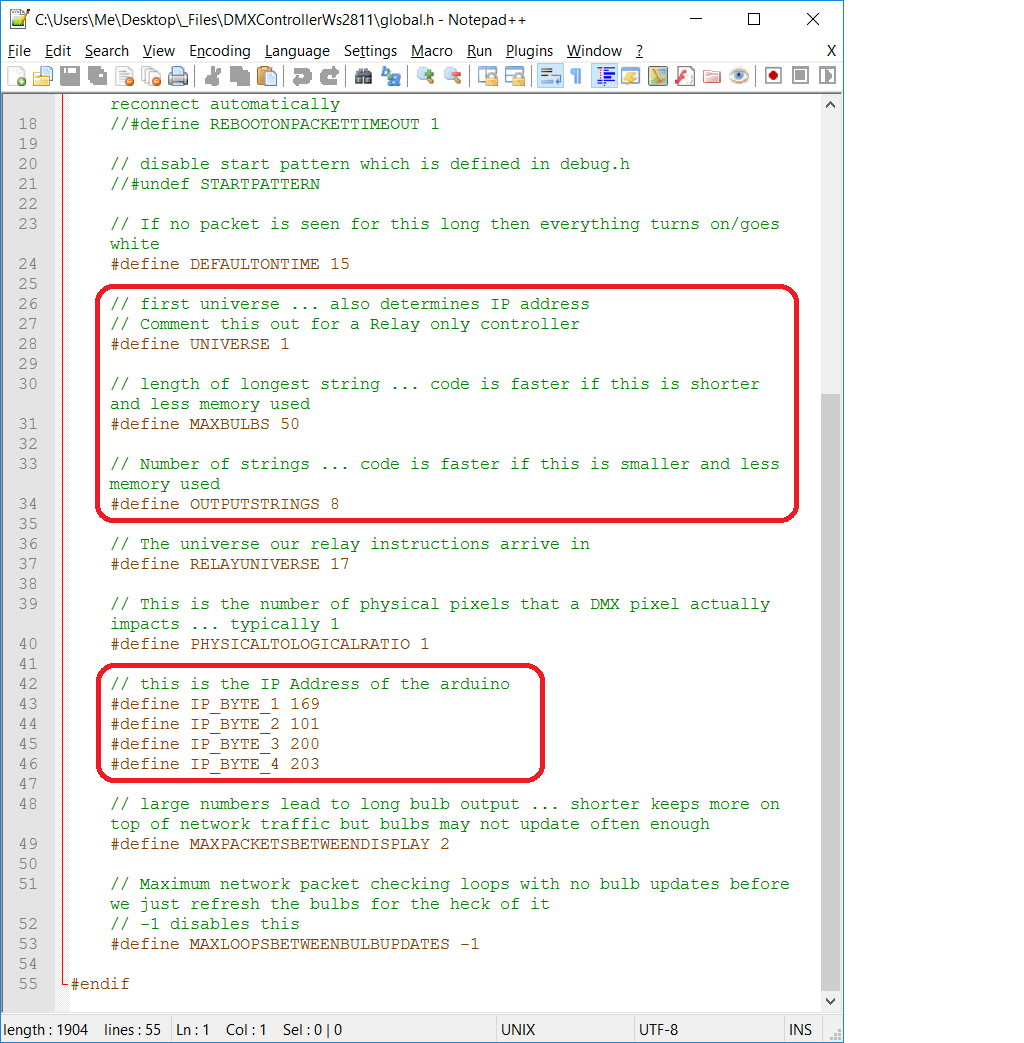1024x1043 pixels.
Task: Click the Zoom Out magnifier icon
Action: click(452, 76)
